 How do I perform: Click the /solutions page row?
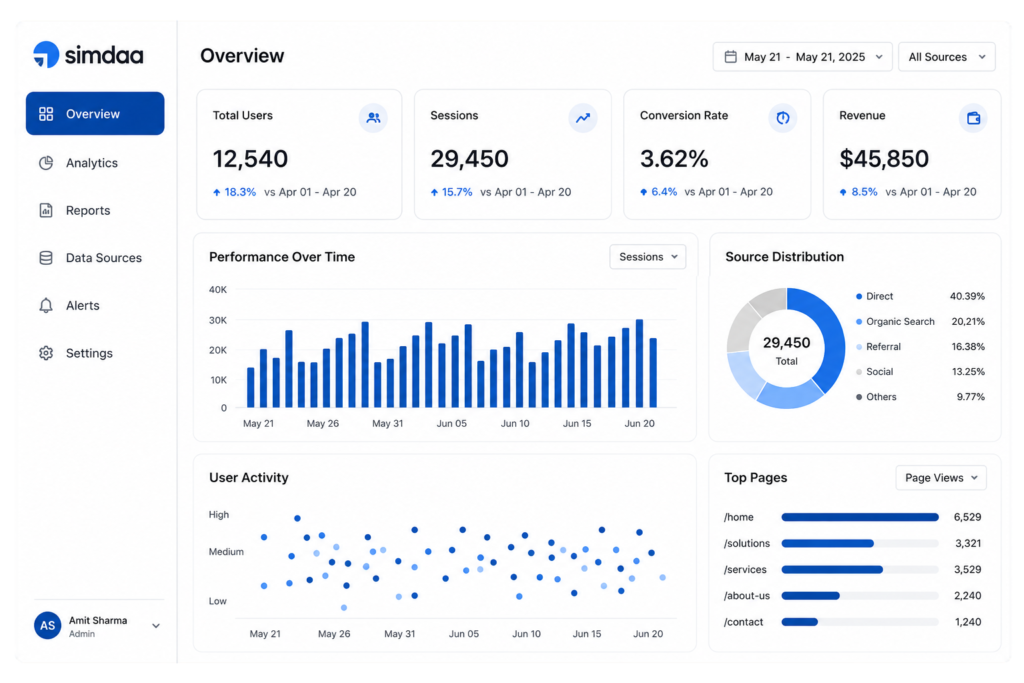point(853,543)
